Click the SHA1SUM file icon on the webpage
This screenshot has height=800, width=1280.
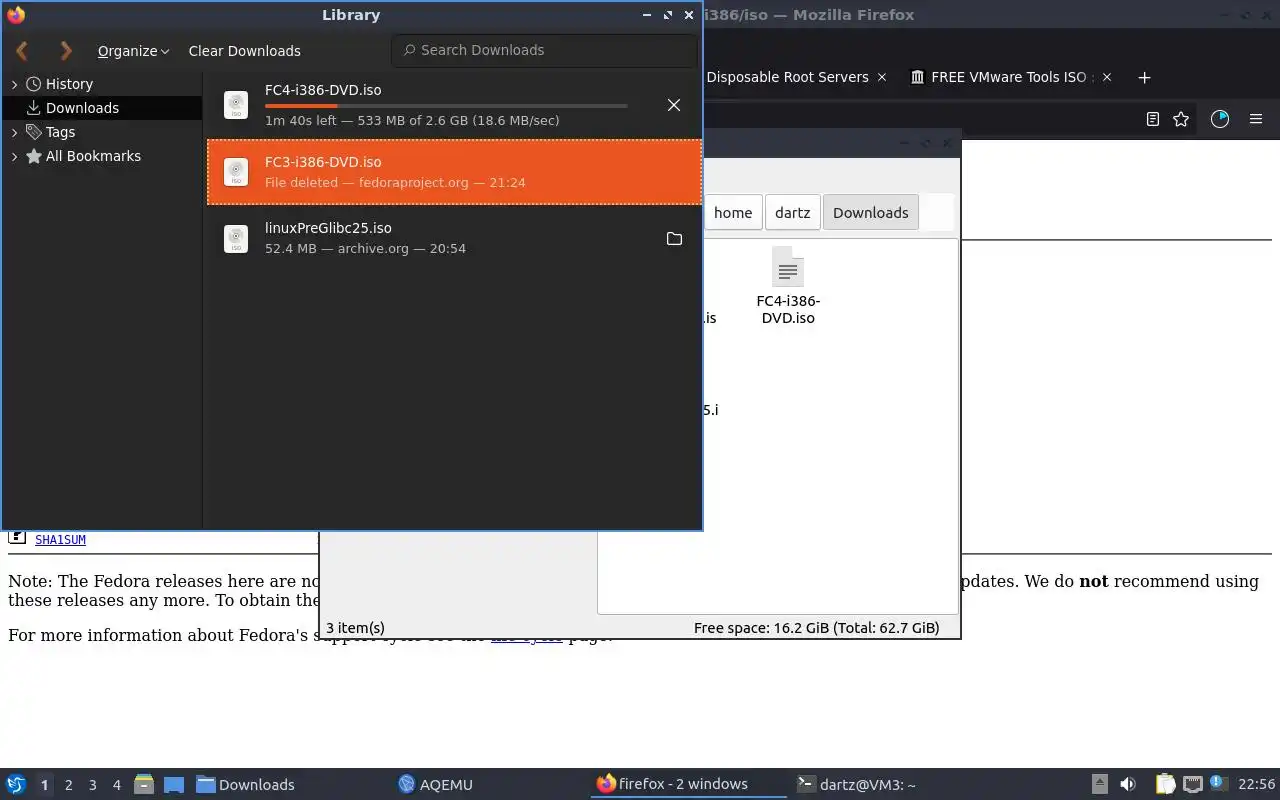click(x=17, y=537)
